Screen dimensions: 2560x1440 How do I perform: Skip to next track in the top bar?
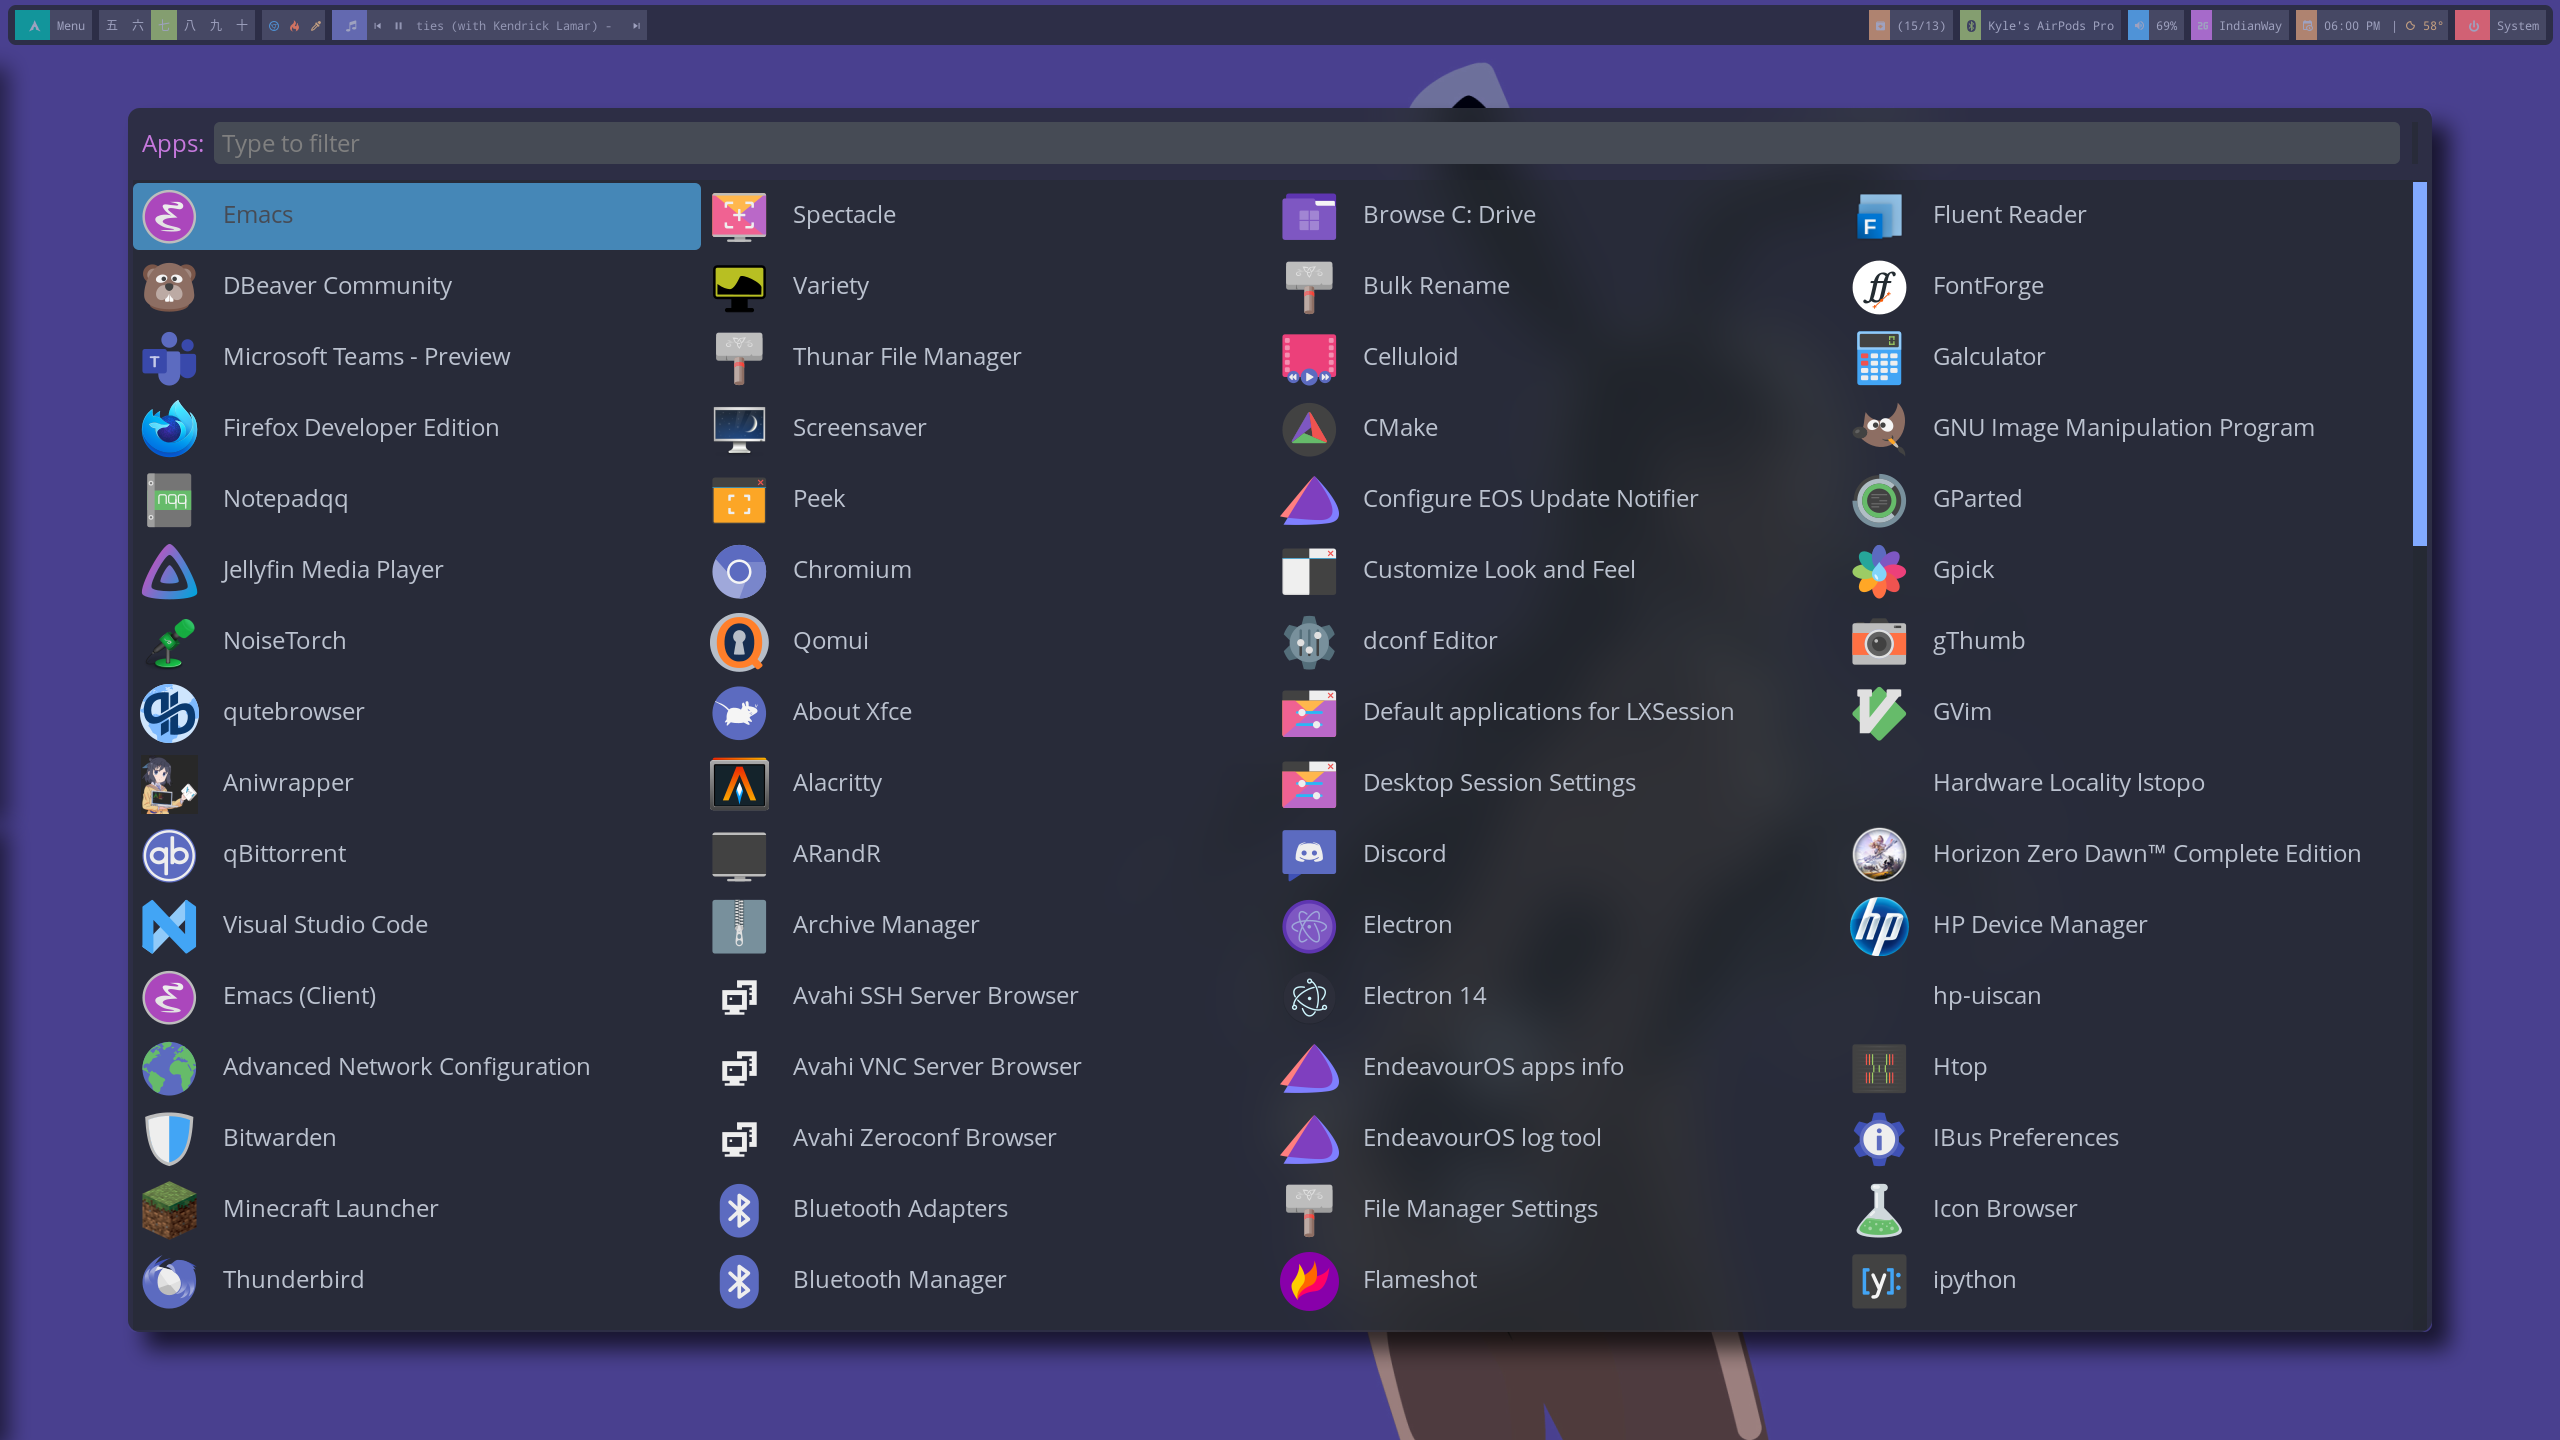click(x=636, y=26)
